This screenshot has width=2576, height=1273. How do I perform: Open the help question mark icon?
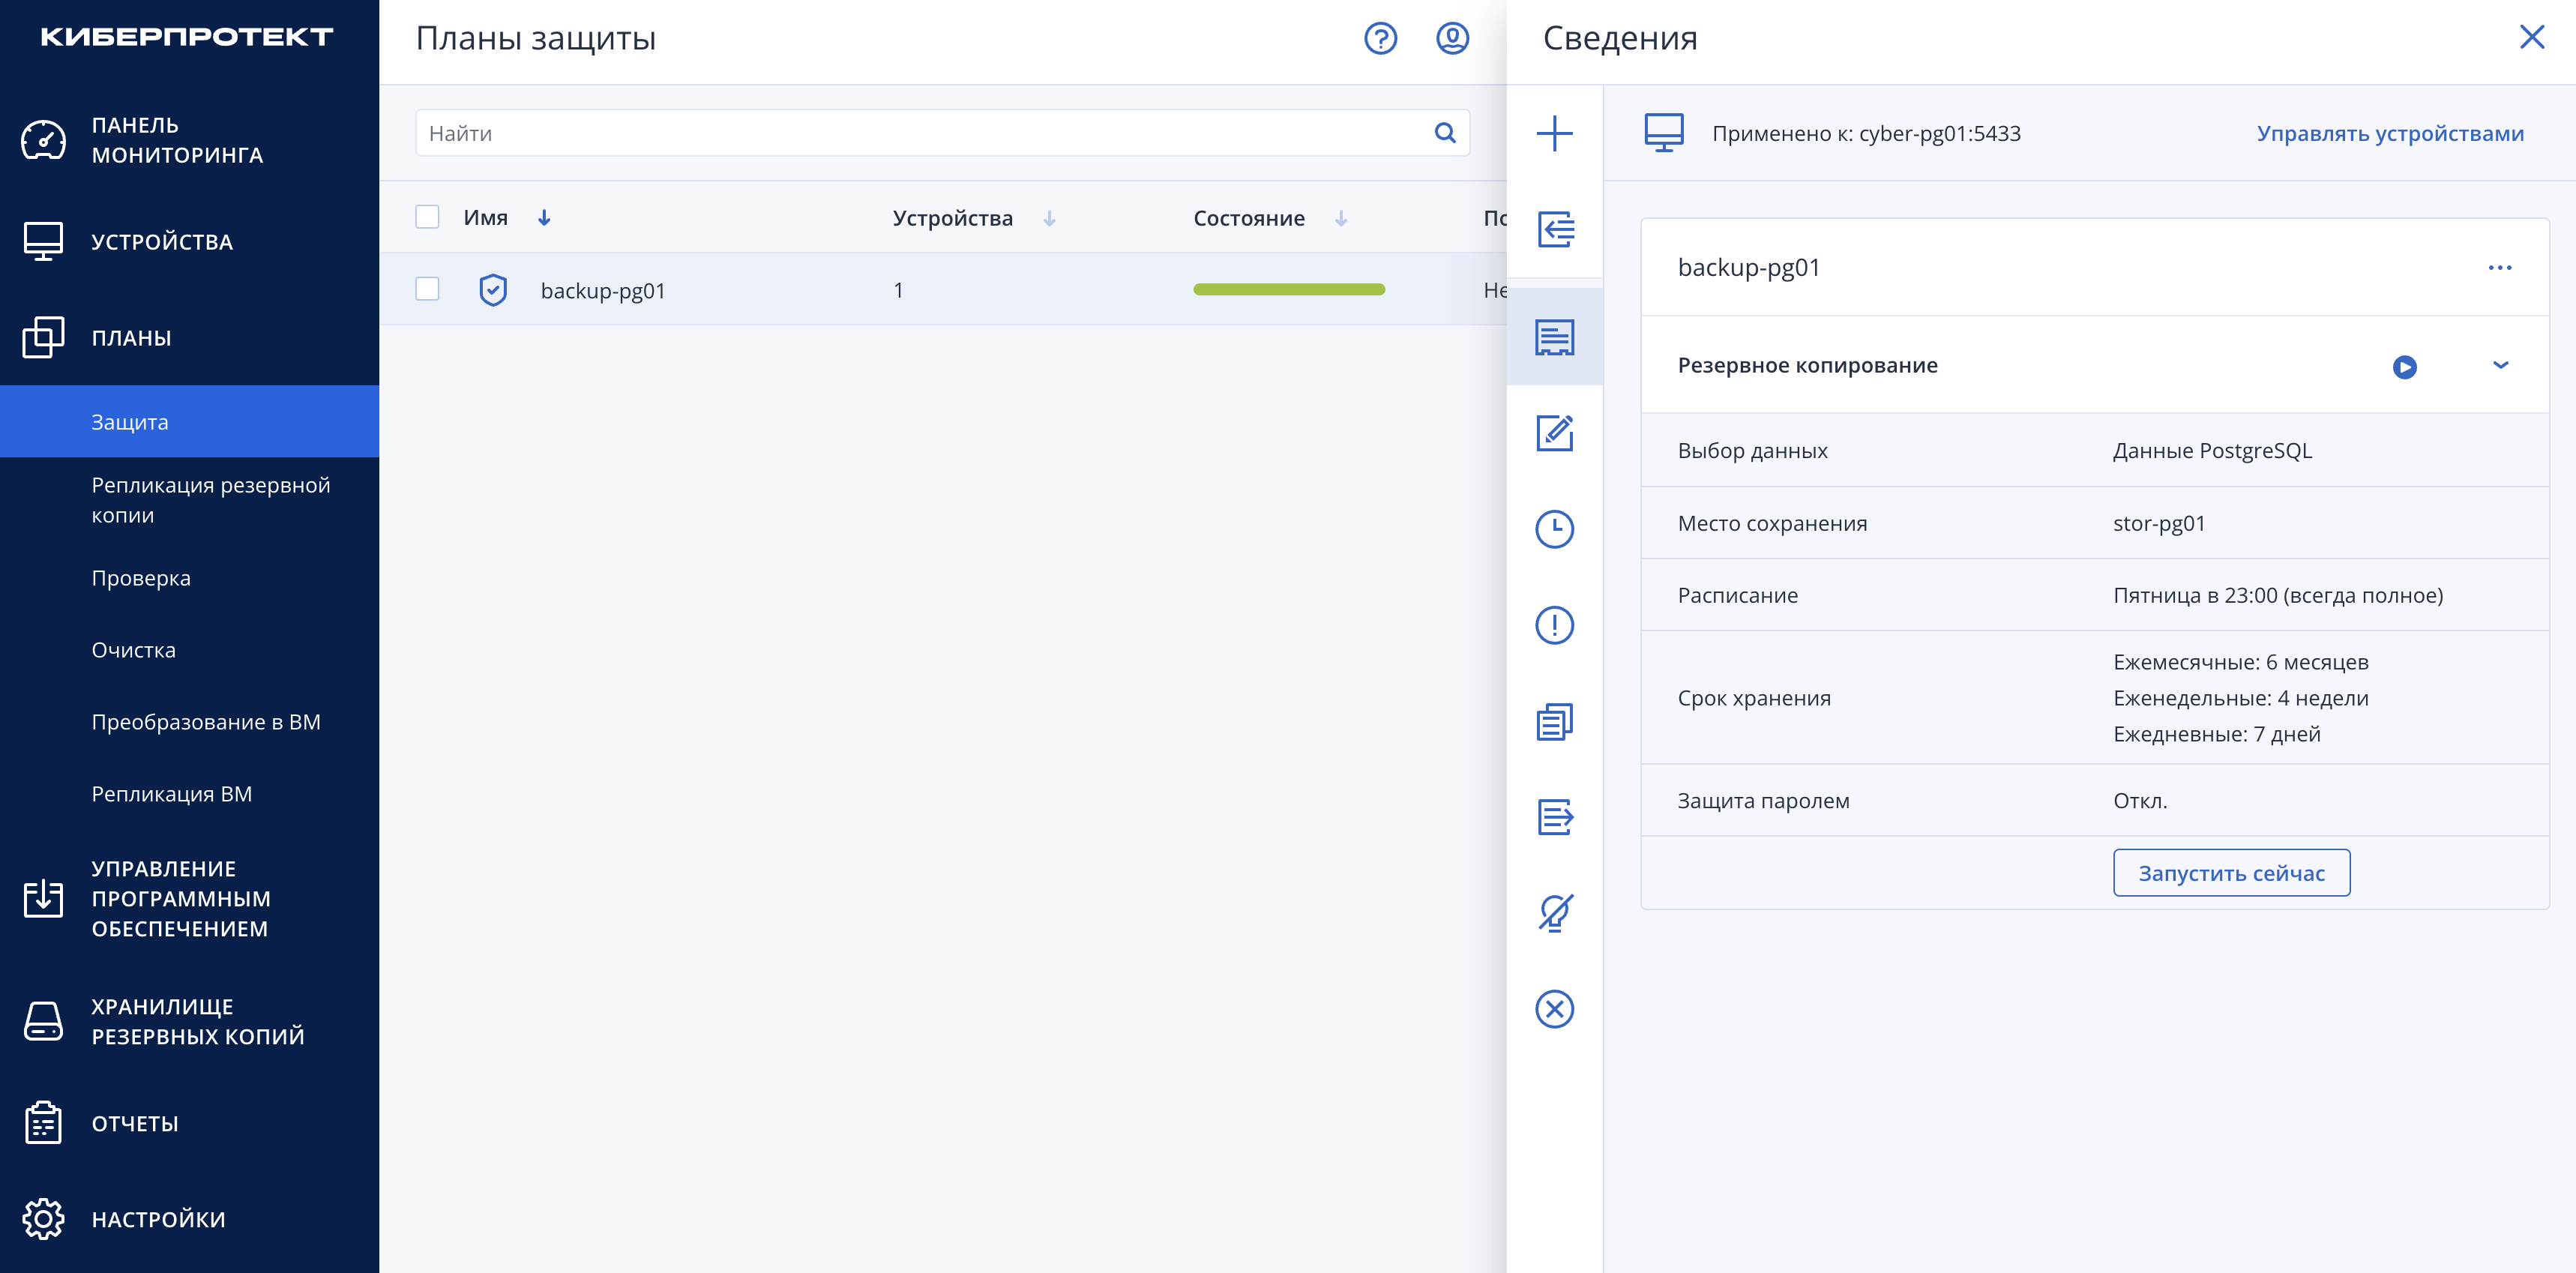click(1380, 38)
